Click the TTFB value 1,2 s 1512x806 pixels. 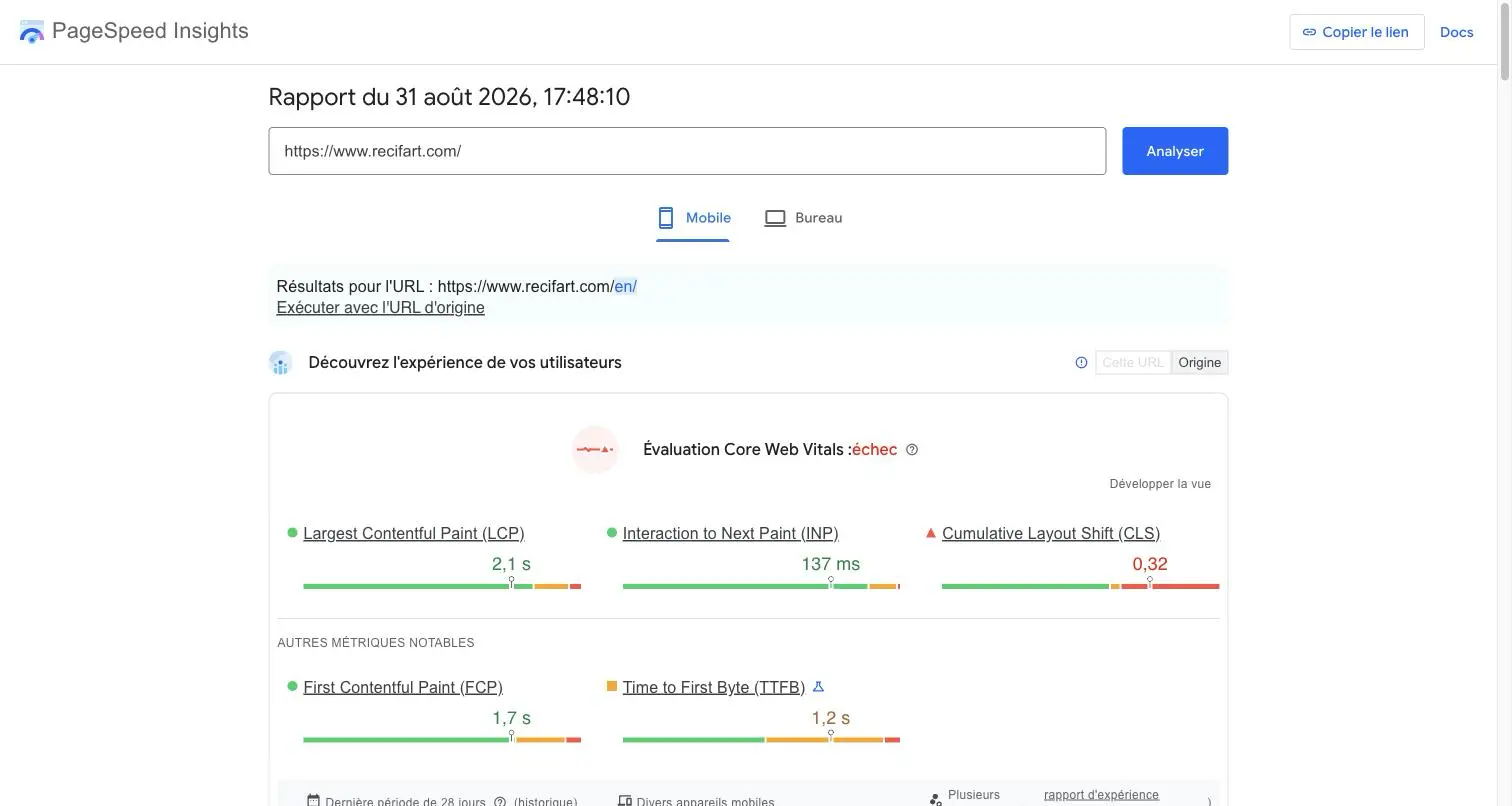(x=830, y=718)
